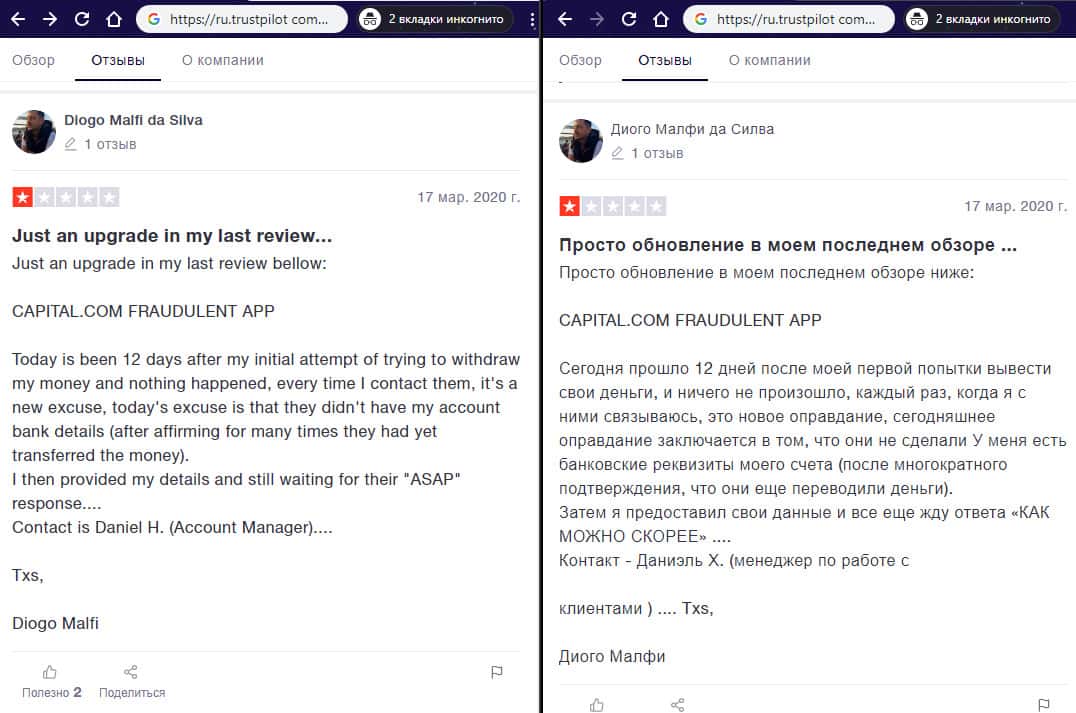Click the one-star rating in right window
This screenshot has width=1076, height=713.
(570, 207)
